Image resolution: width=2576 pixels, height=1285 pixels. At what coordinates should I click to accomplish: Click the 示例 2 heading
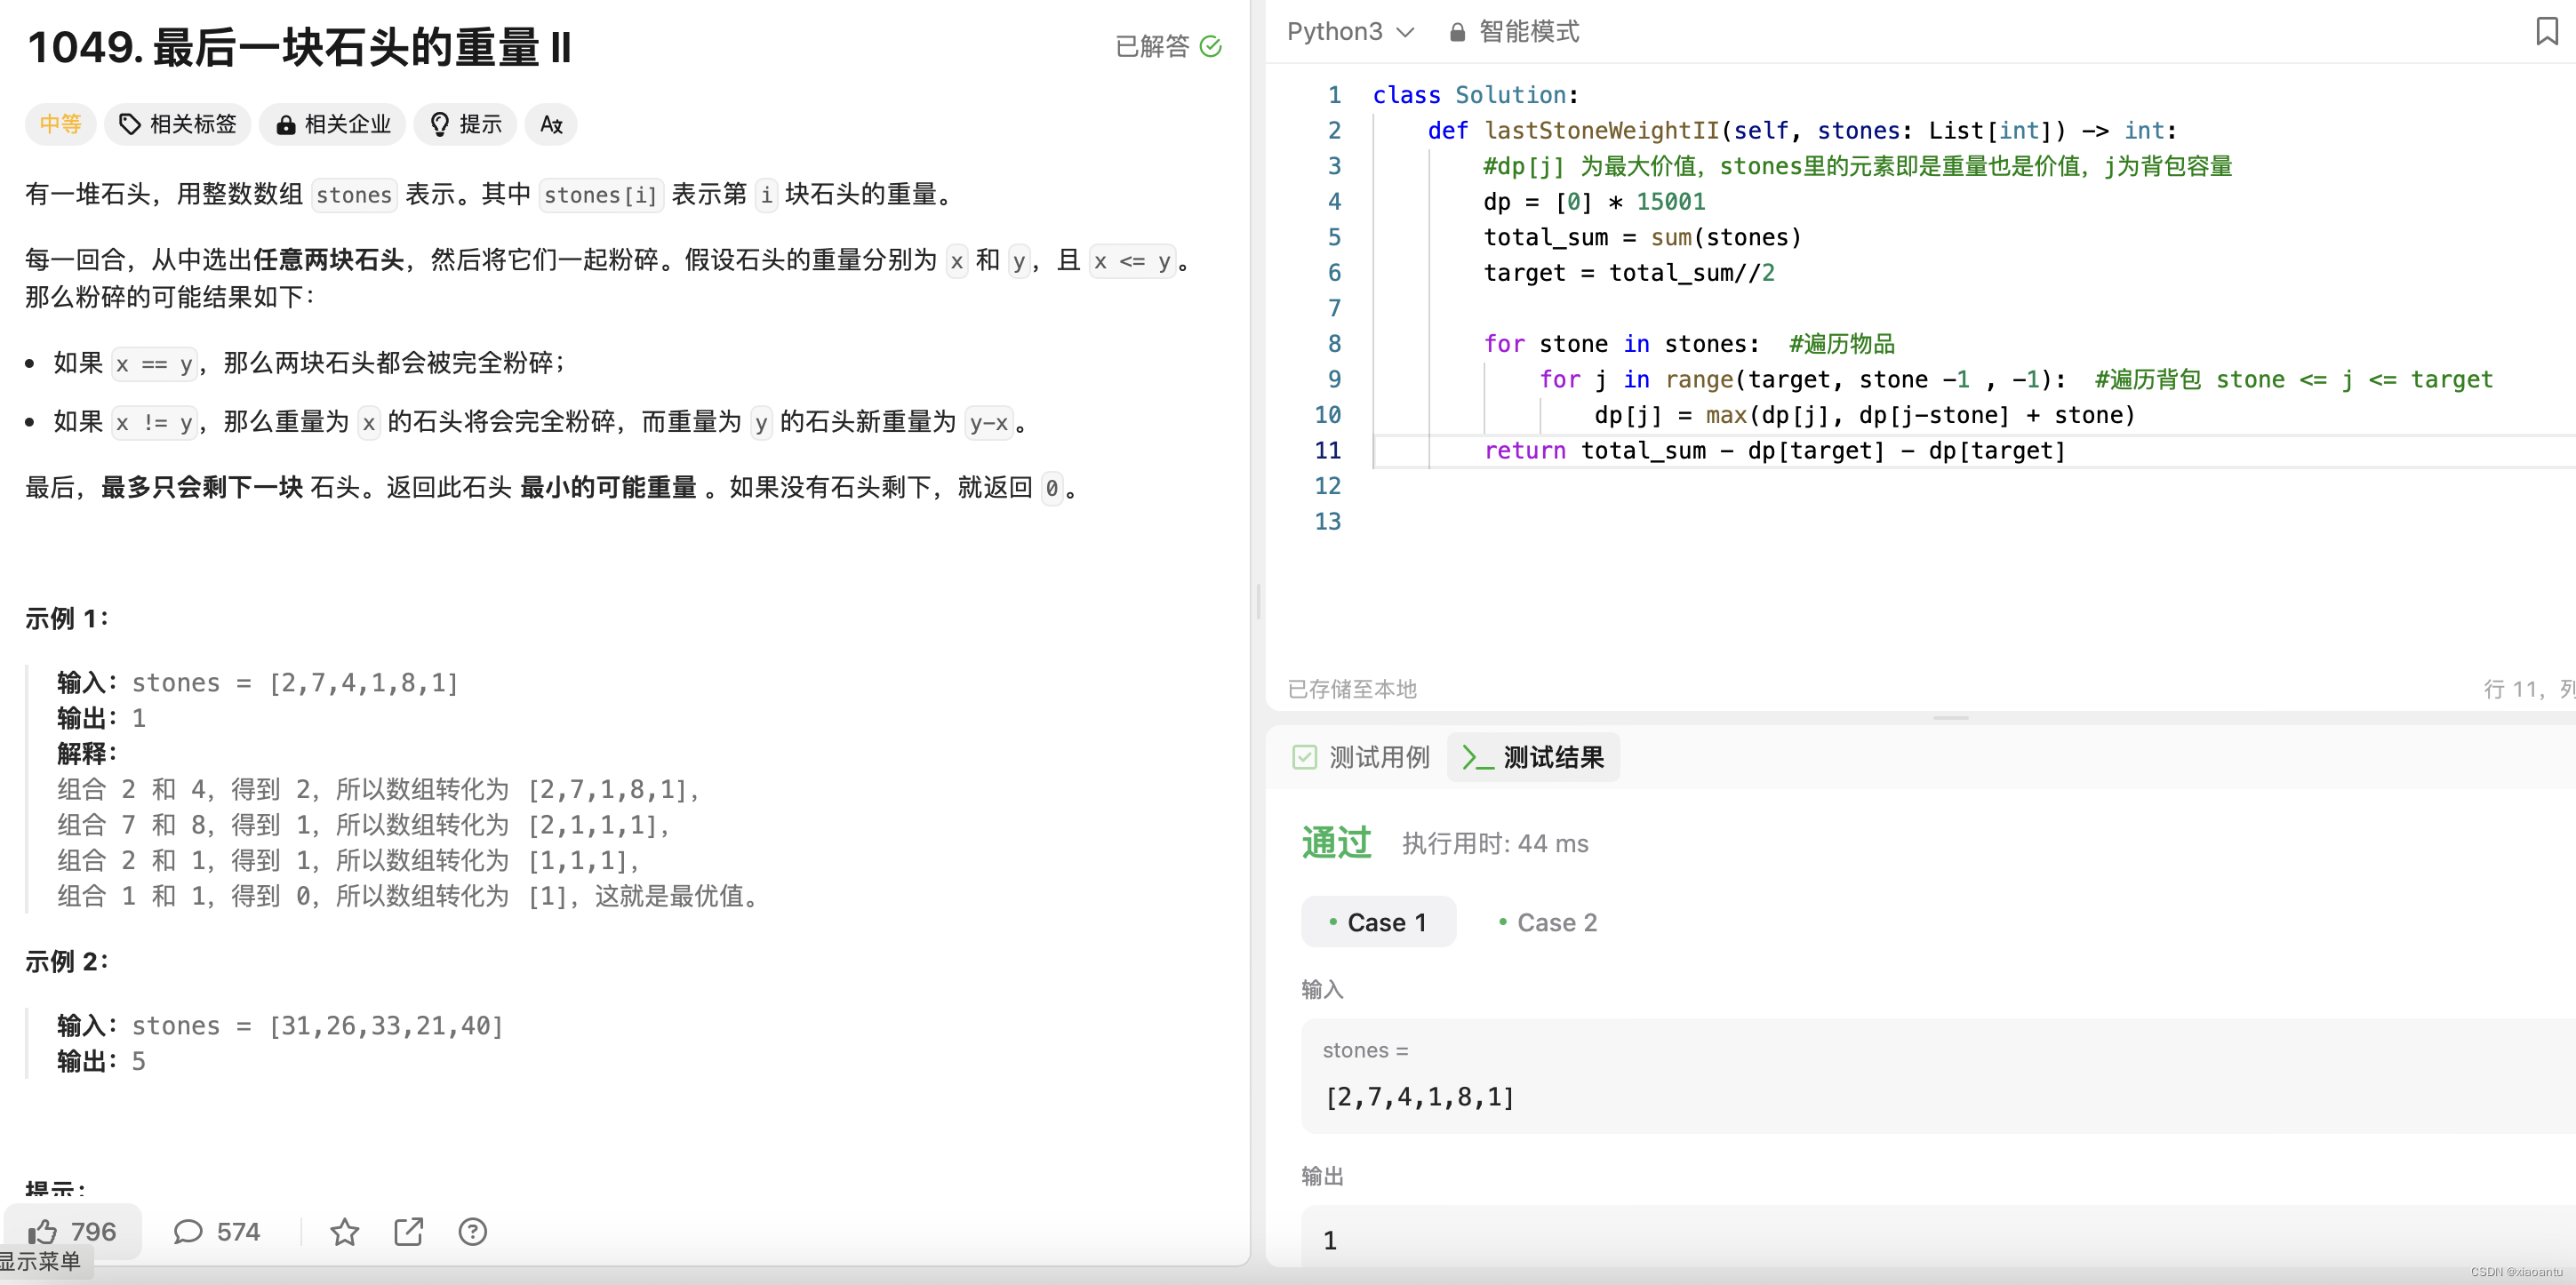[66, 961]
